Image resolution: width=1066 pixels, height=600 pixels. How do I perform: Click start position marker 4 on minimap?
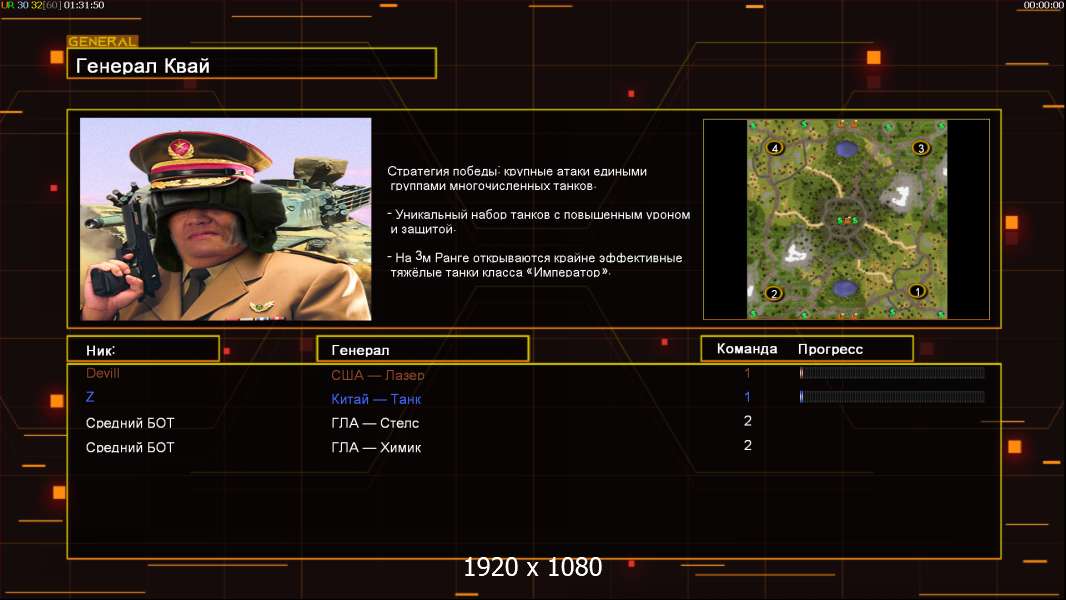pos(774,147)
